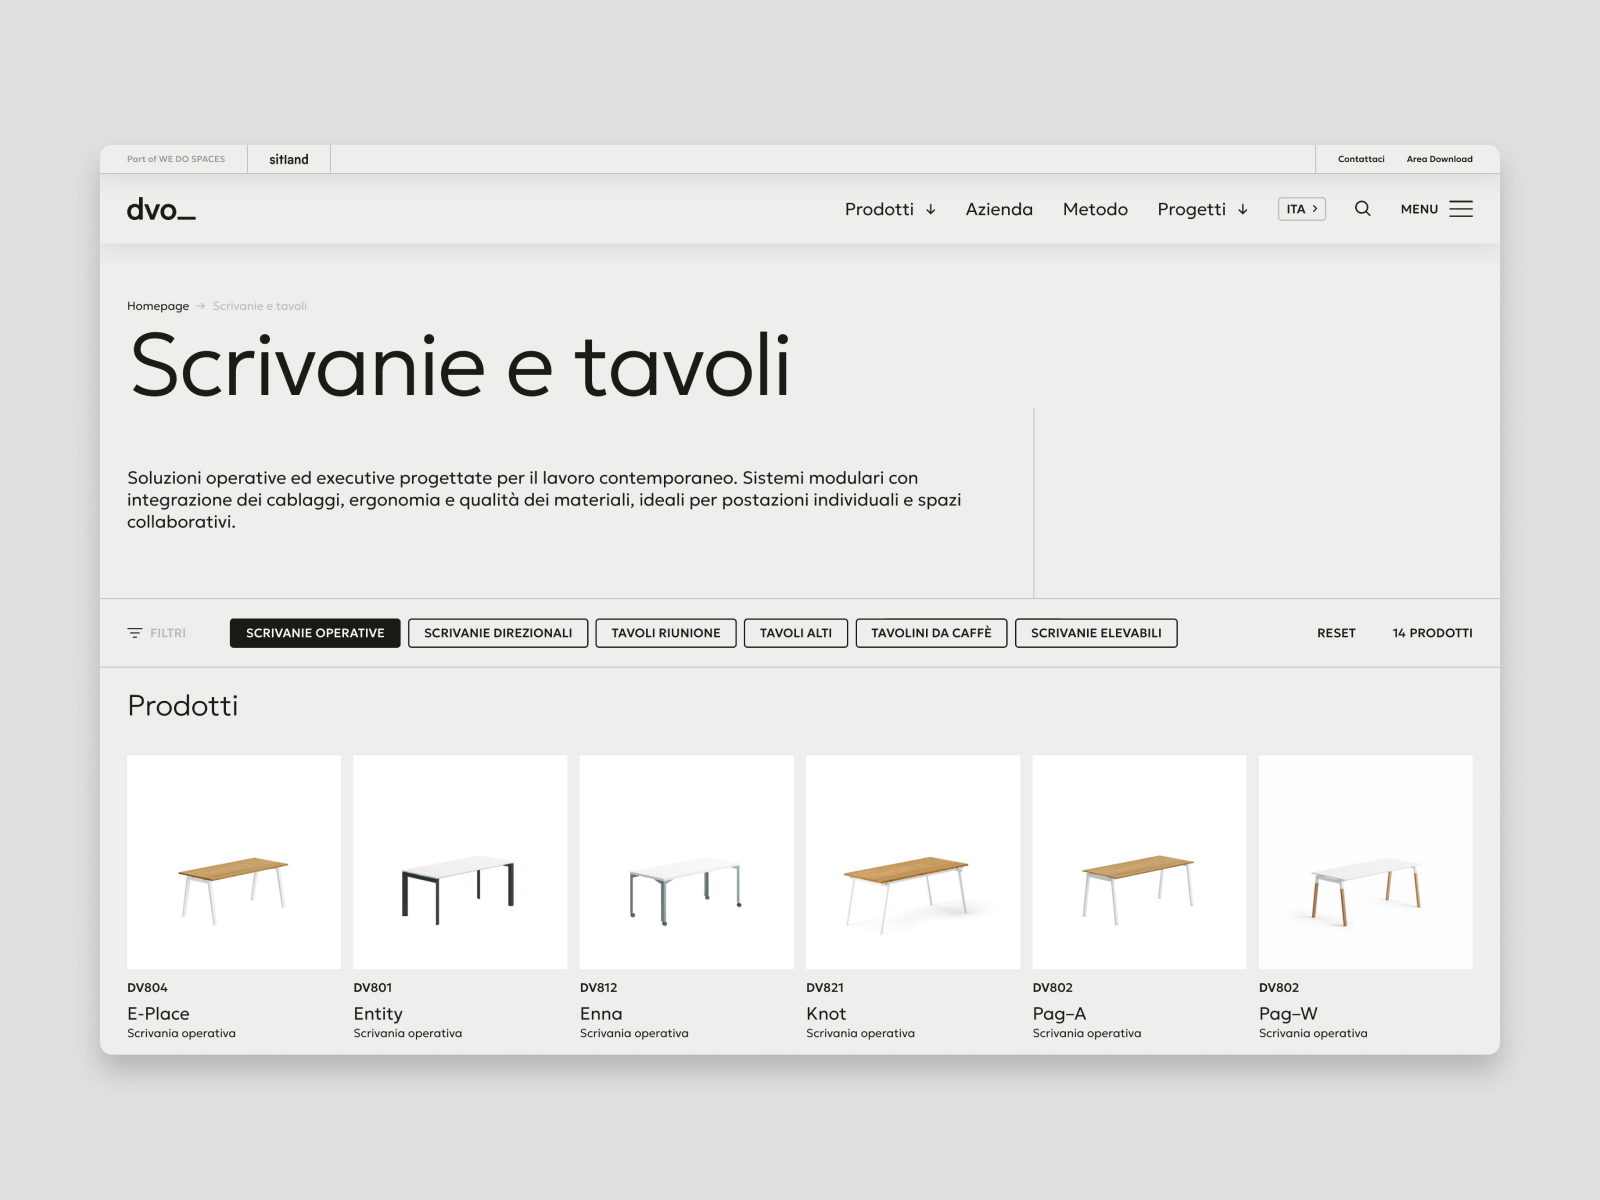Image resolution: width=1600 pixels, height=1200 pixels.
Task: Click the Scrivanie e tavoli page title
Action: click(460, 366)
